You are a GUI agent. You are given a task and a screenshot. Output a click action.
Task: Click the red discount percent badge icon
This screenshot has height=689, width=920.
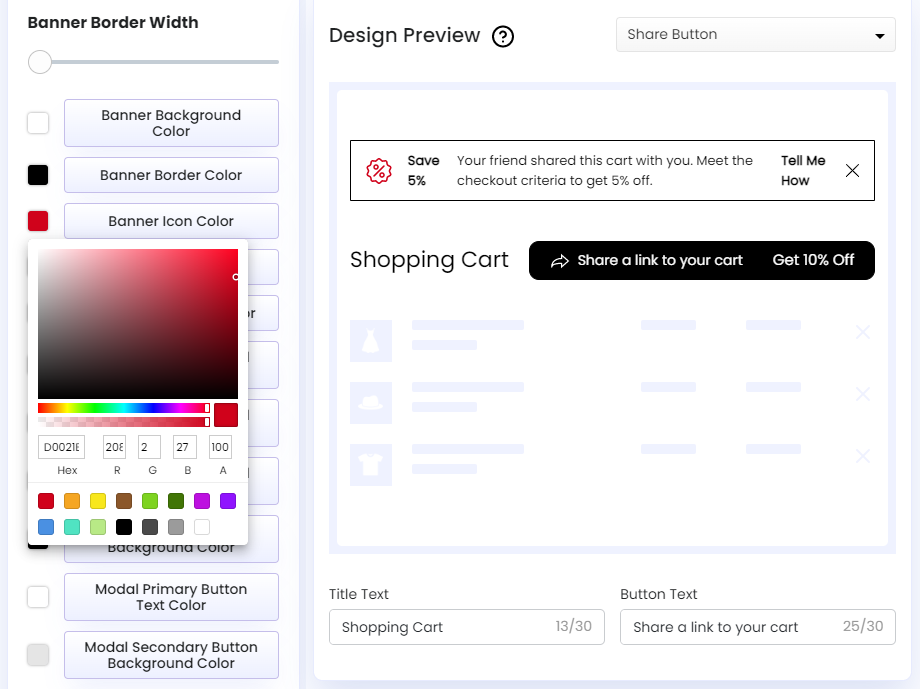point(380,170)
